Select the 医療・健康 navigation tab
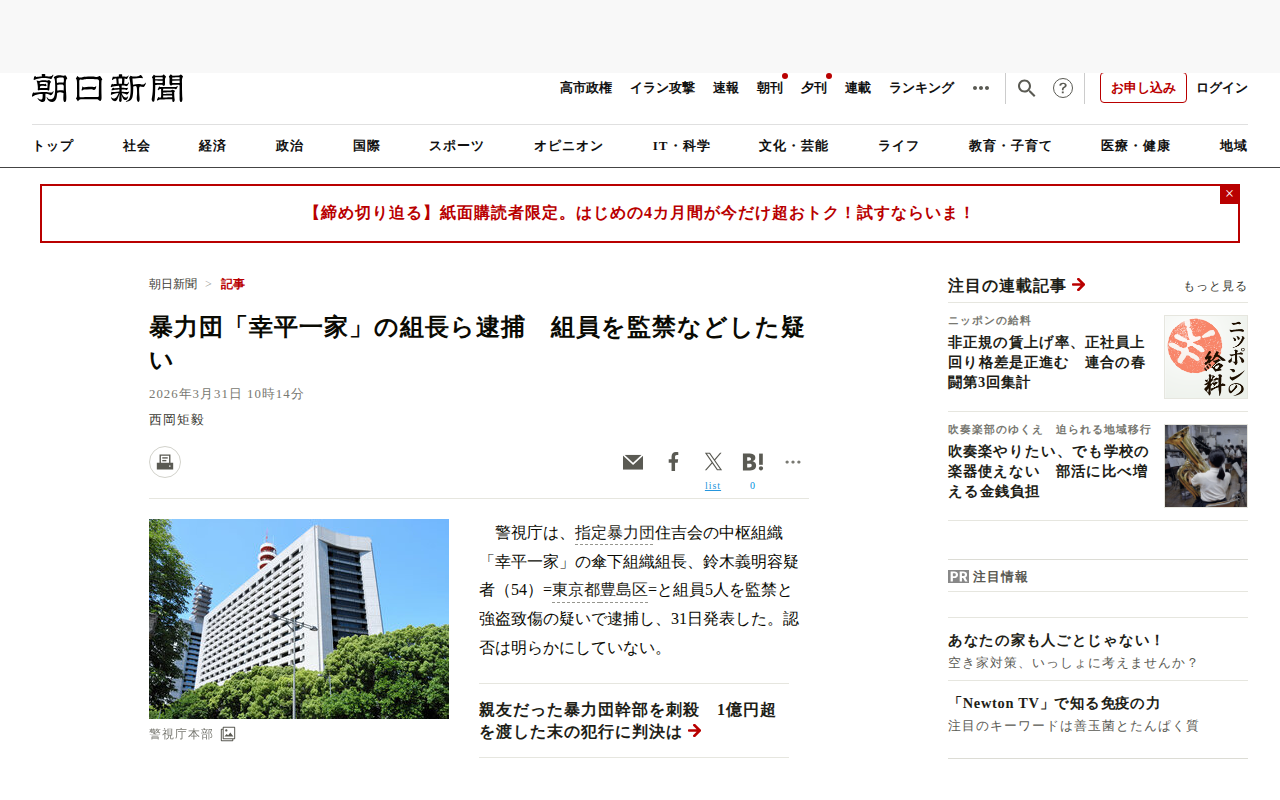Viewport: 1280px width, 800px height. 1136,146
